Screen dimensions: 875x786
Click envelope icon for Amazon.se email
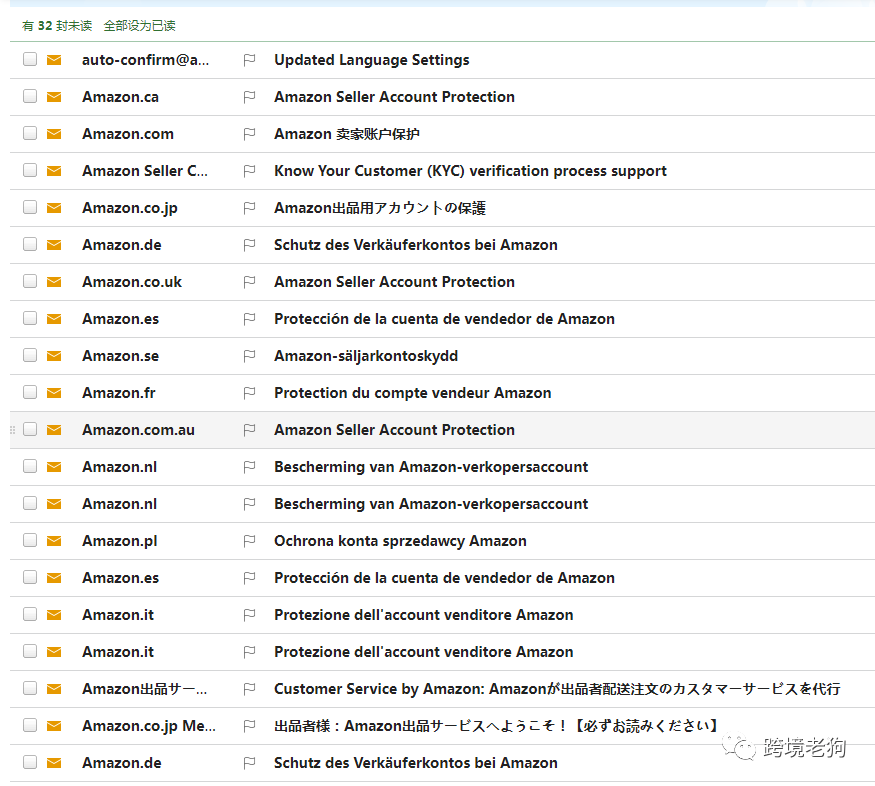pos(54,356)
